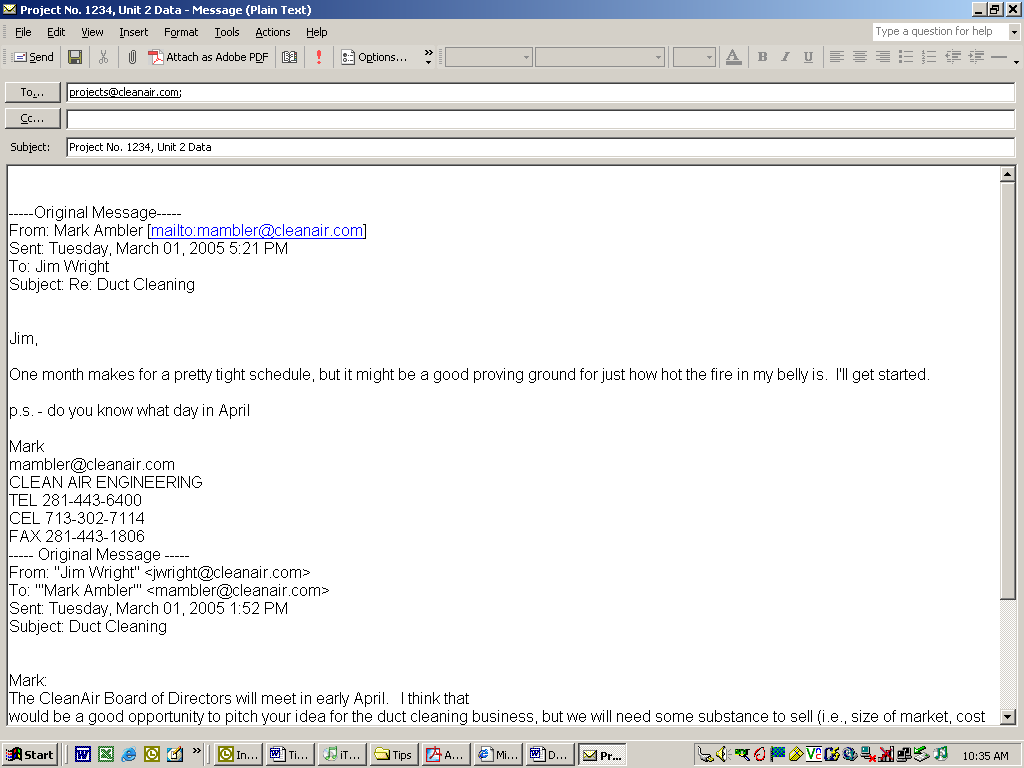Switch to the 'Mi...' Internet Explorer taskbar button
Image resolution: width=1024 pixels, height=768 pixels.
[498, 755]
